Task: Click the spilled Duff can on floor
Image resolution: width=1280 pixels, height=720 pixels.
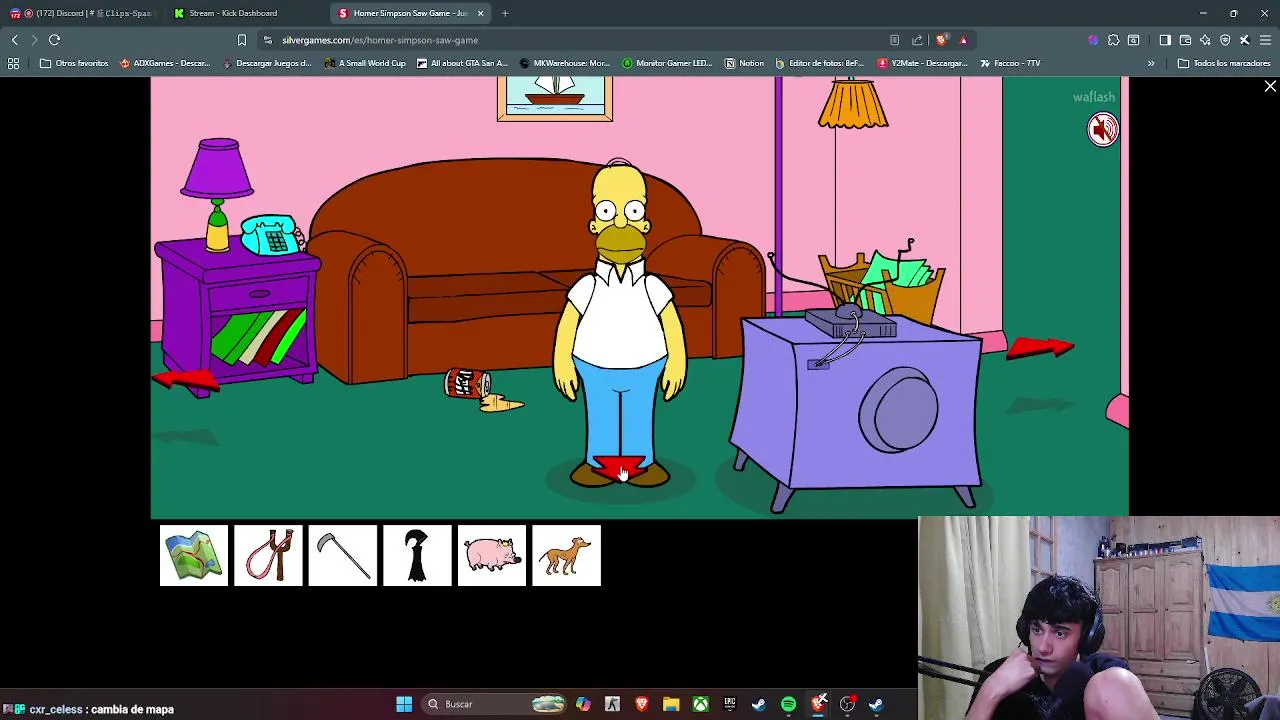Action: coord(468,384)
